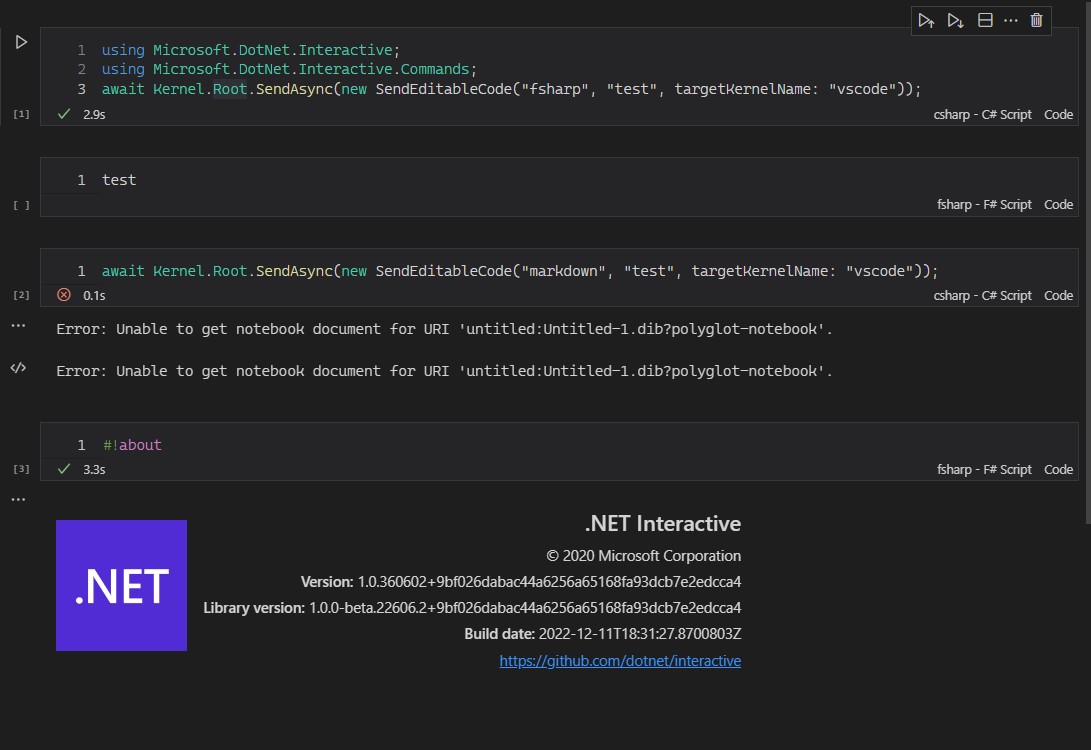
Task: Click the green success check beside 2.9s
Action: click(64, 113)
